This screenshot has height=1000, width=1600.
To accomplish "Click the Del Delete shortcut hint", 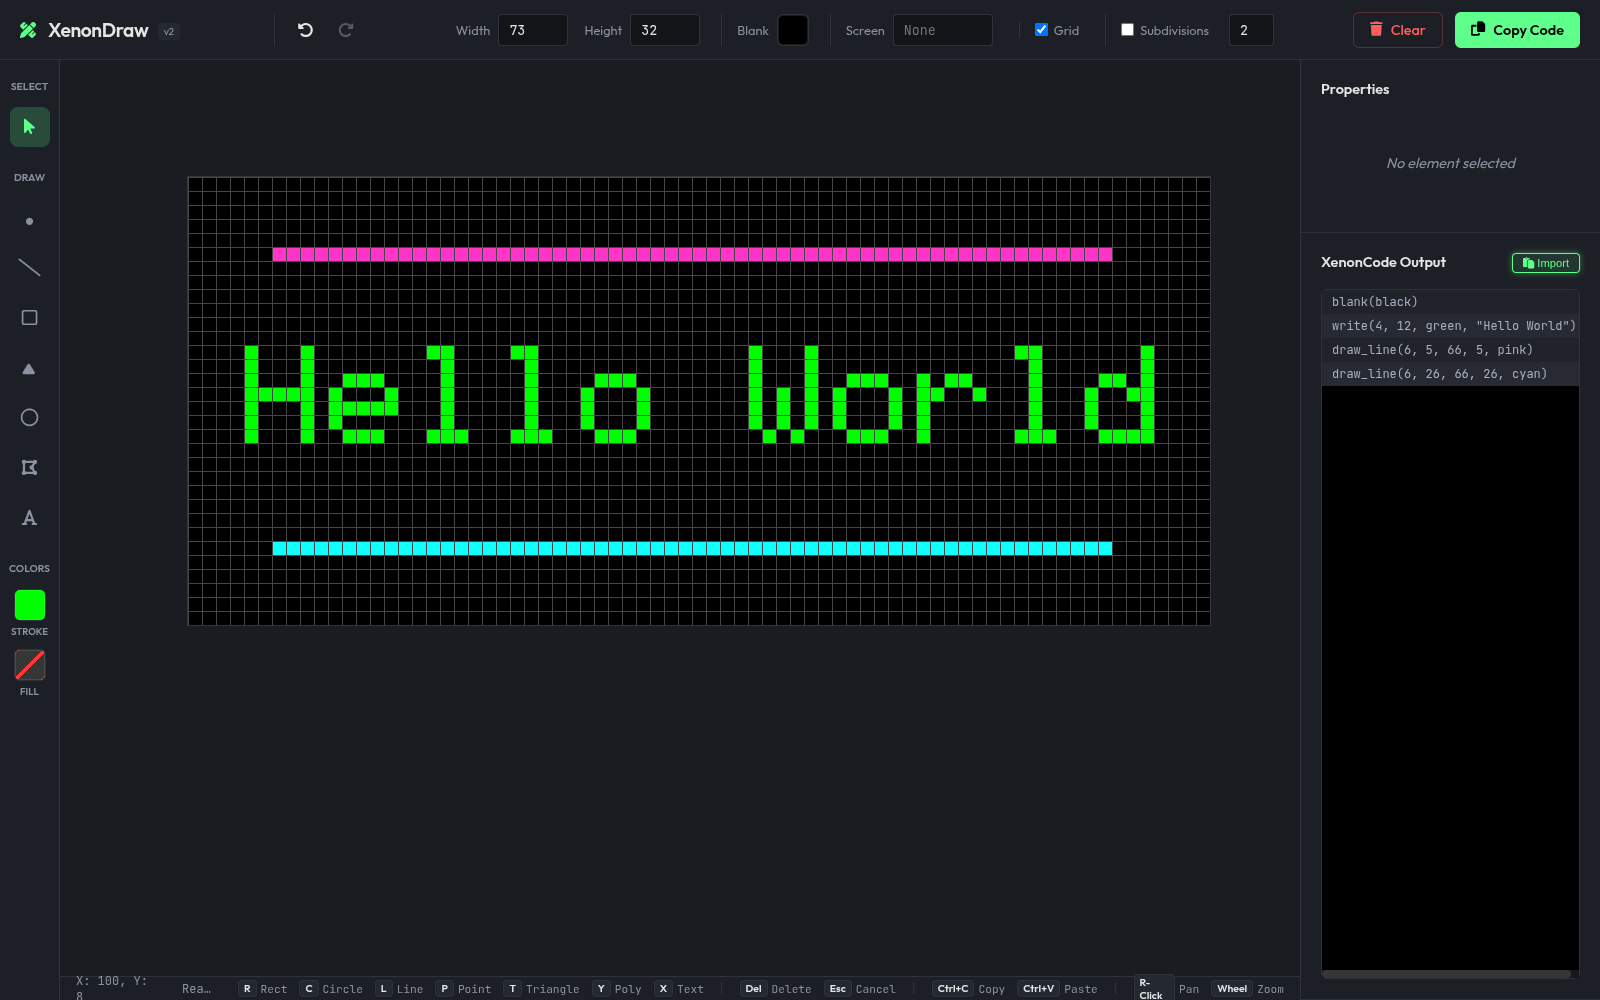I will 777,989.
